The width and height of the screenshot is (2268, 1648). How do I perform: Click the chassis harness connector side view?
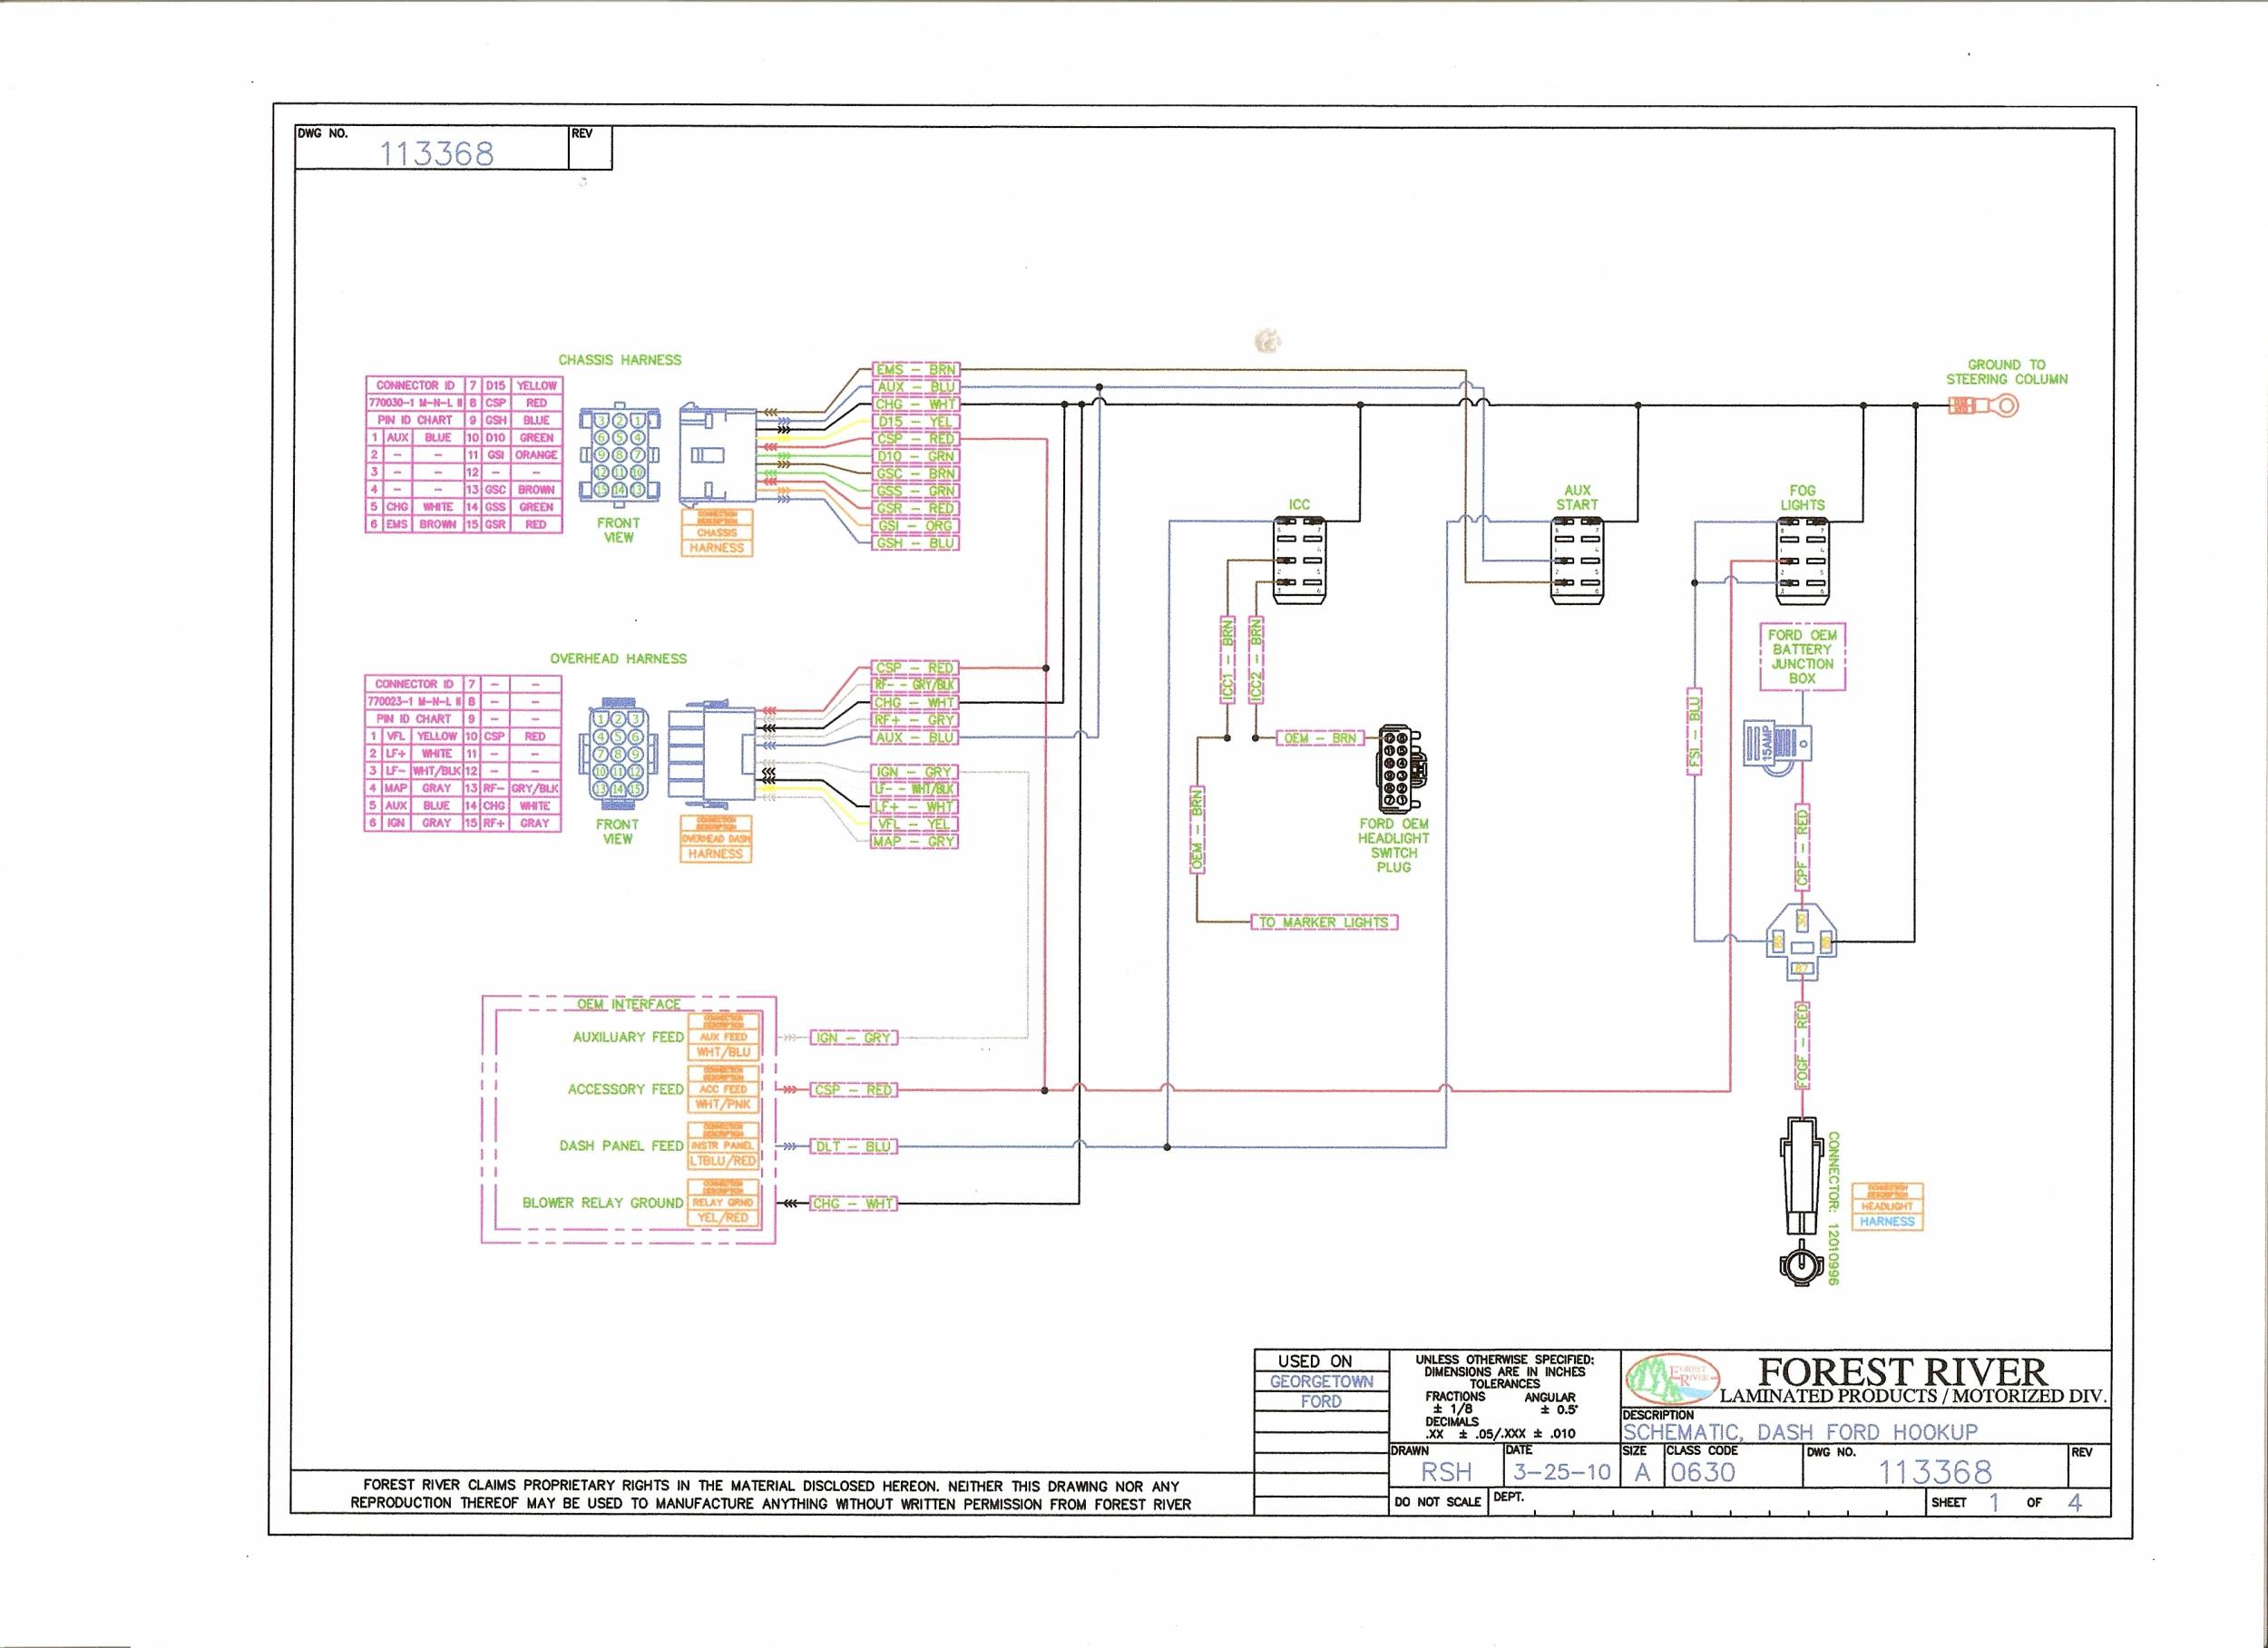(x=716, y=454)
